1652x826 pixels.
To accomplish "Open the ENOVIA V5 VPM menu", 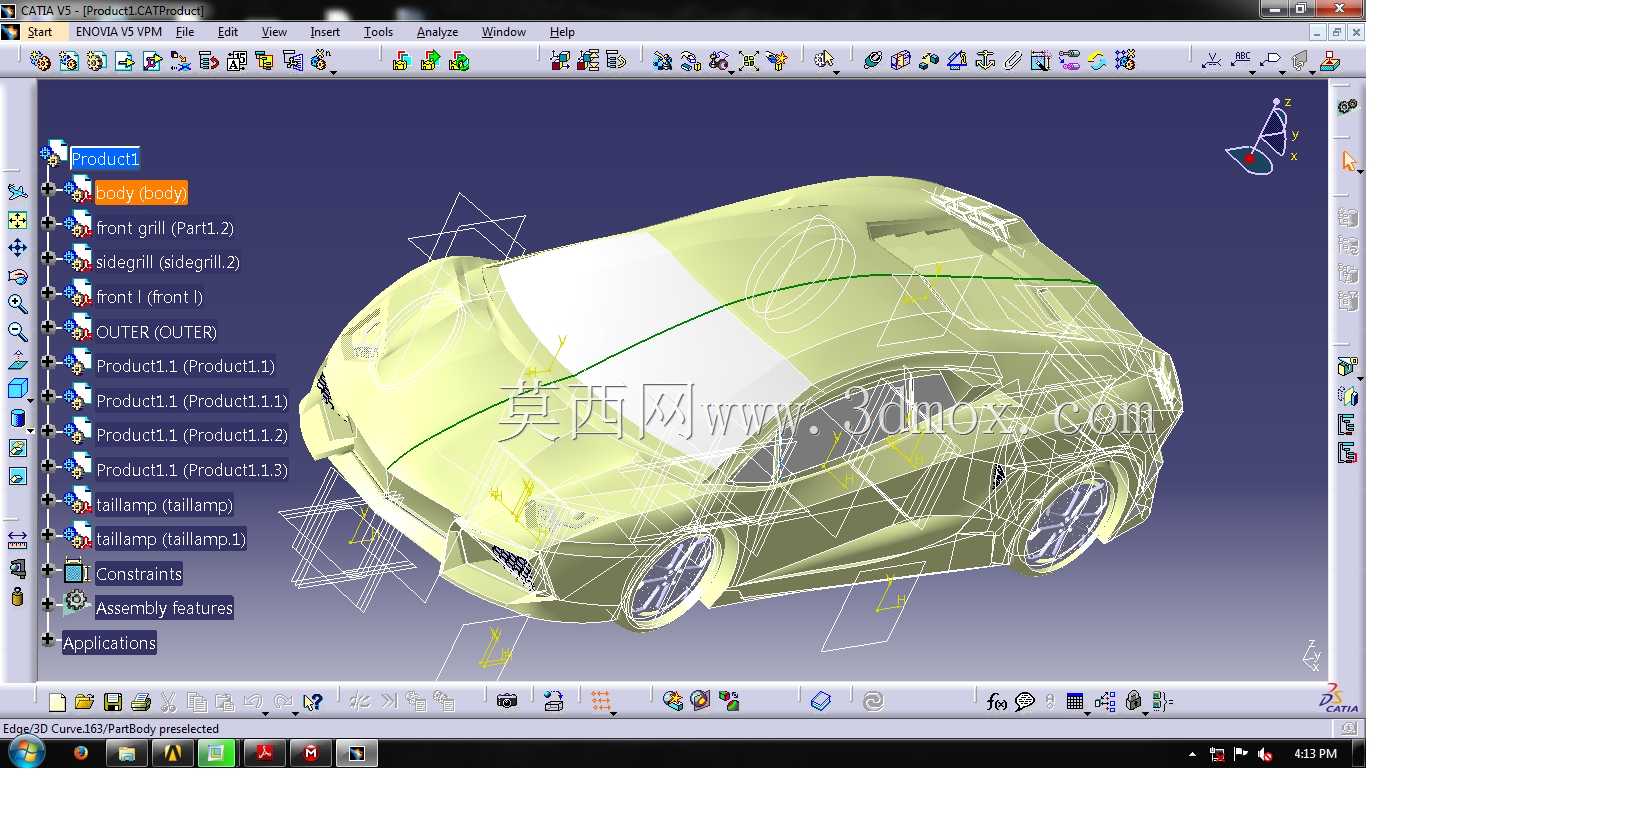I will 118,32.
